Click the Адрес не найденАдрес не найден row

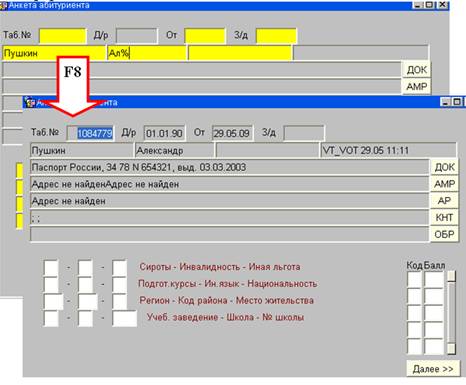229,184
